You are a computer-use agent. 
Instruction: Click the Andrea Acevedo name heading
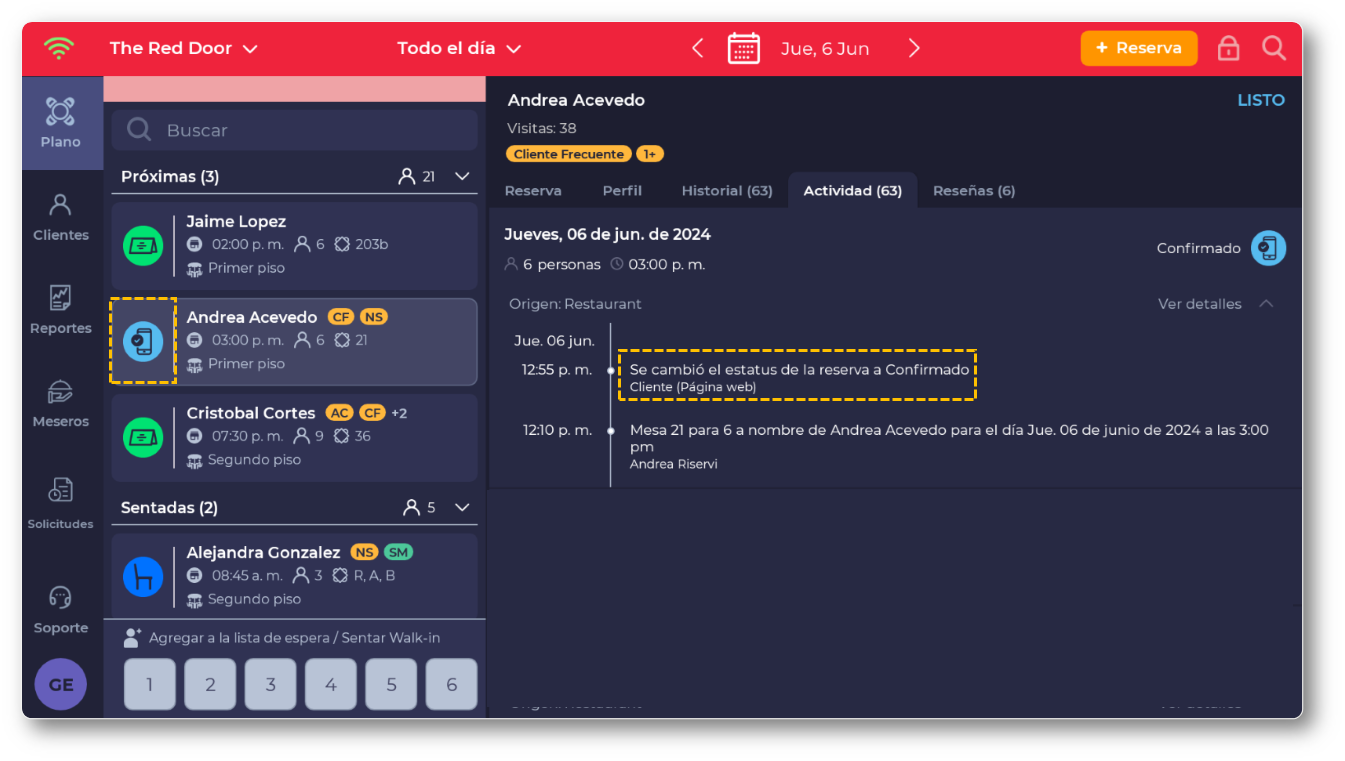576,100
